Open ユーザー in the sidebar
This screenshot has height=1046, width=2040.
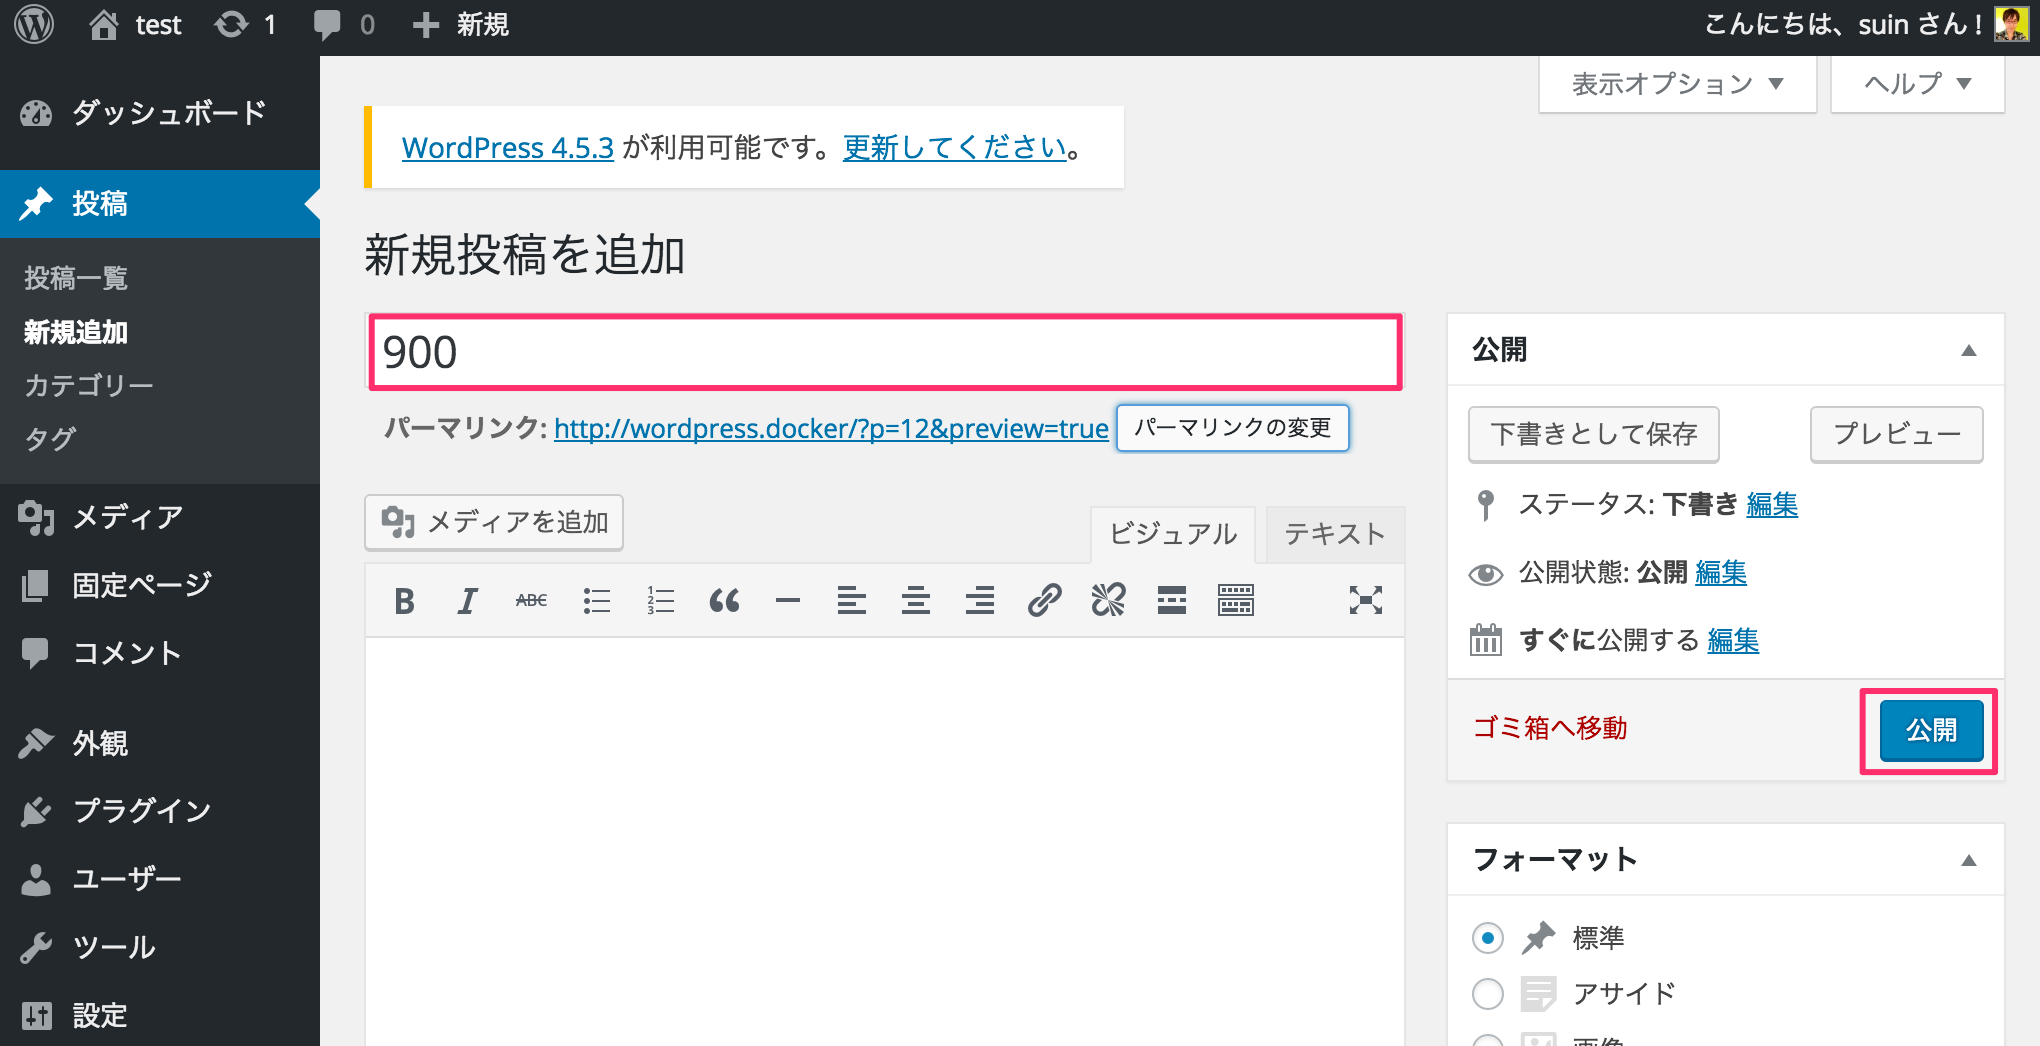tap(160, 879)
